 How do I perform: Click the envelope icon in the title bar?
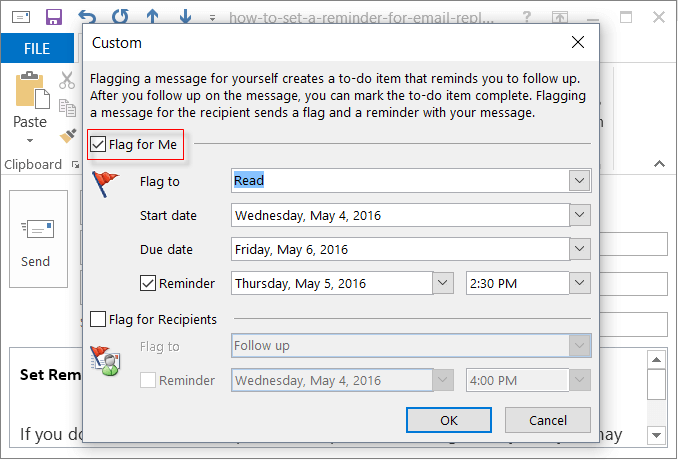(21, 17)
